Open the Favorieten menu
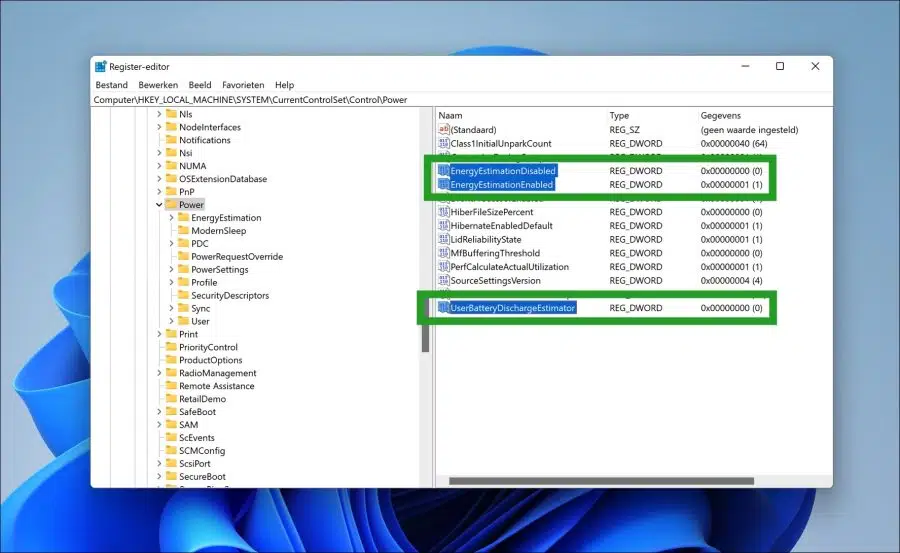The height and width of the screenshot is (553, 900). [x=243, y=85]
